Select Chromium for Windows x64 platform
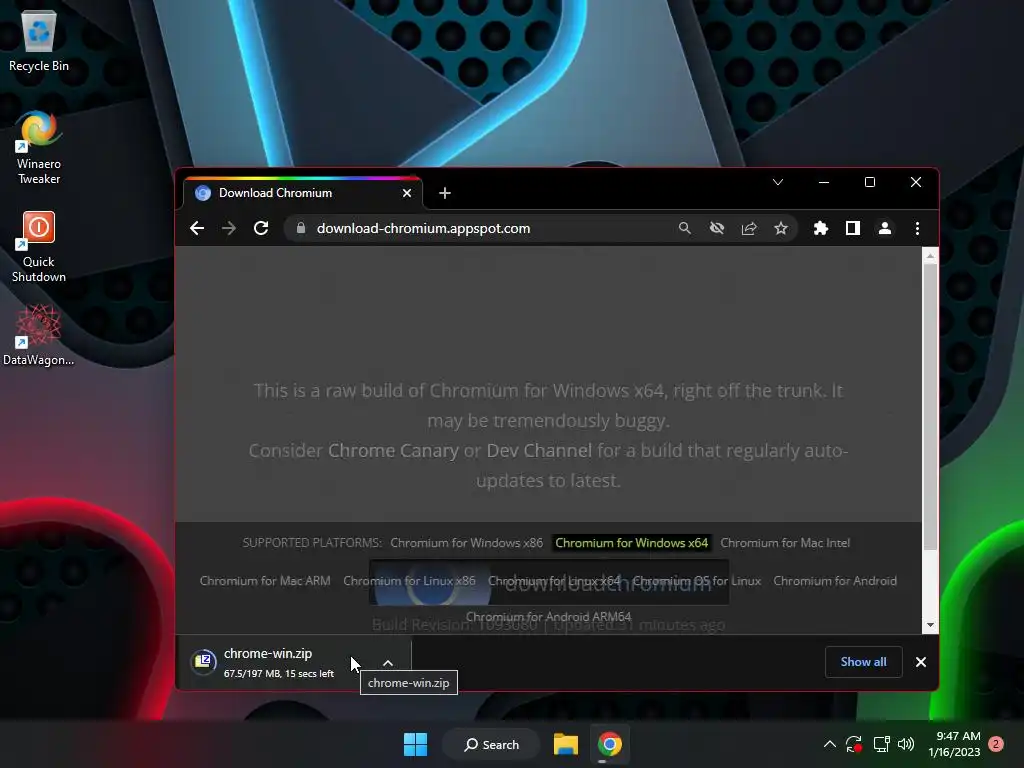This screenshot has height=768, width=1024. (632, 543)
